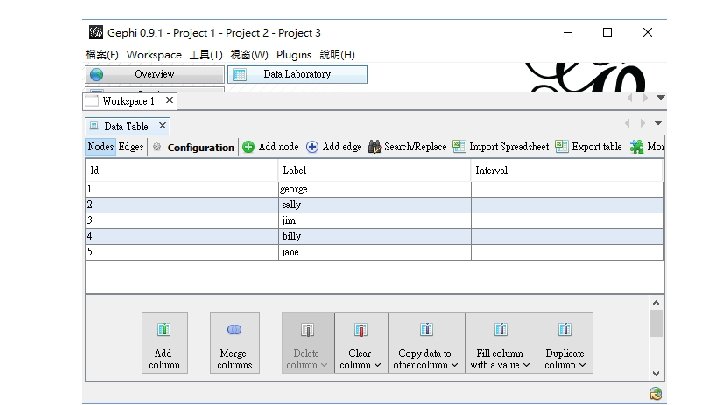The image size is (720, 405).
Task: Close the Data Table panel
Action: (162, 125)
